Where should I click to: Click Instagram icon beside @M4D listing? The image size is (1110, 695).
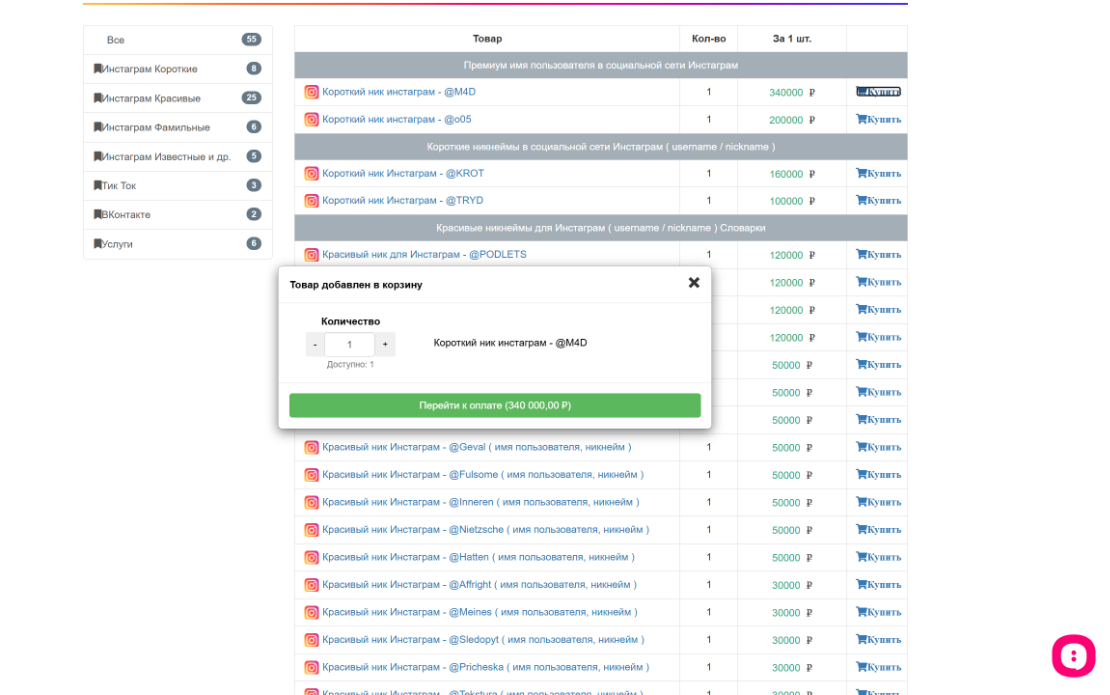311,92
